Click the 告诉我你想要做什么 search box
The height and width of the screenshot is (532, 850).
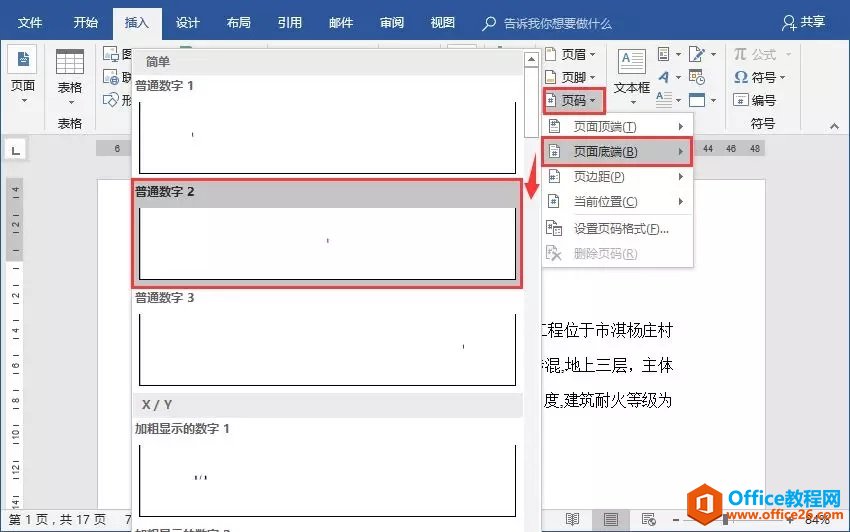[548, 23]
